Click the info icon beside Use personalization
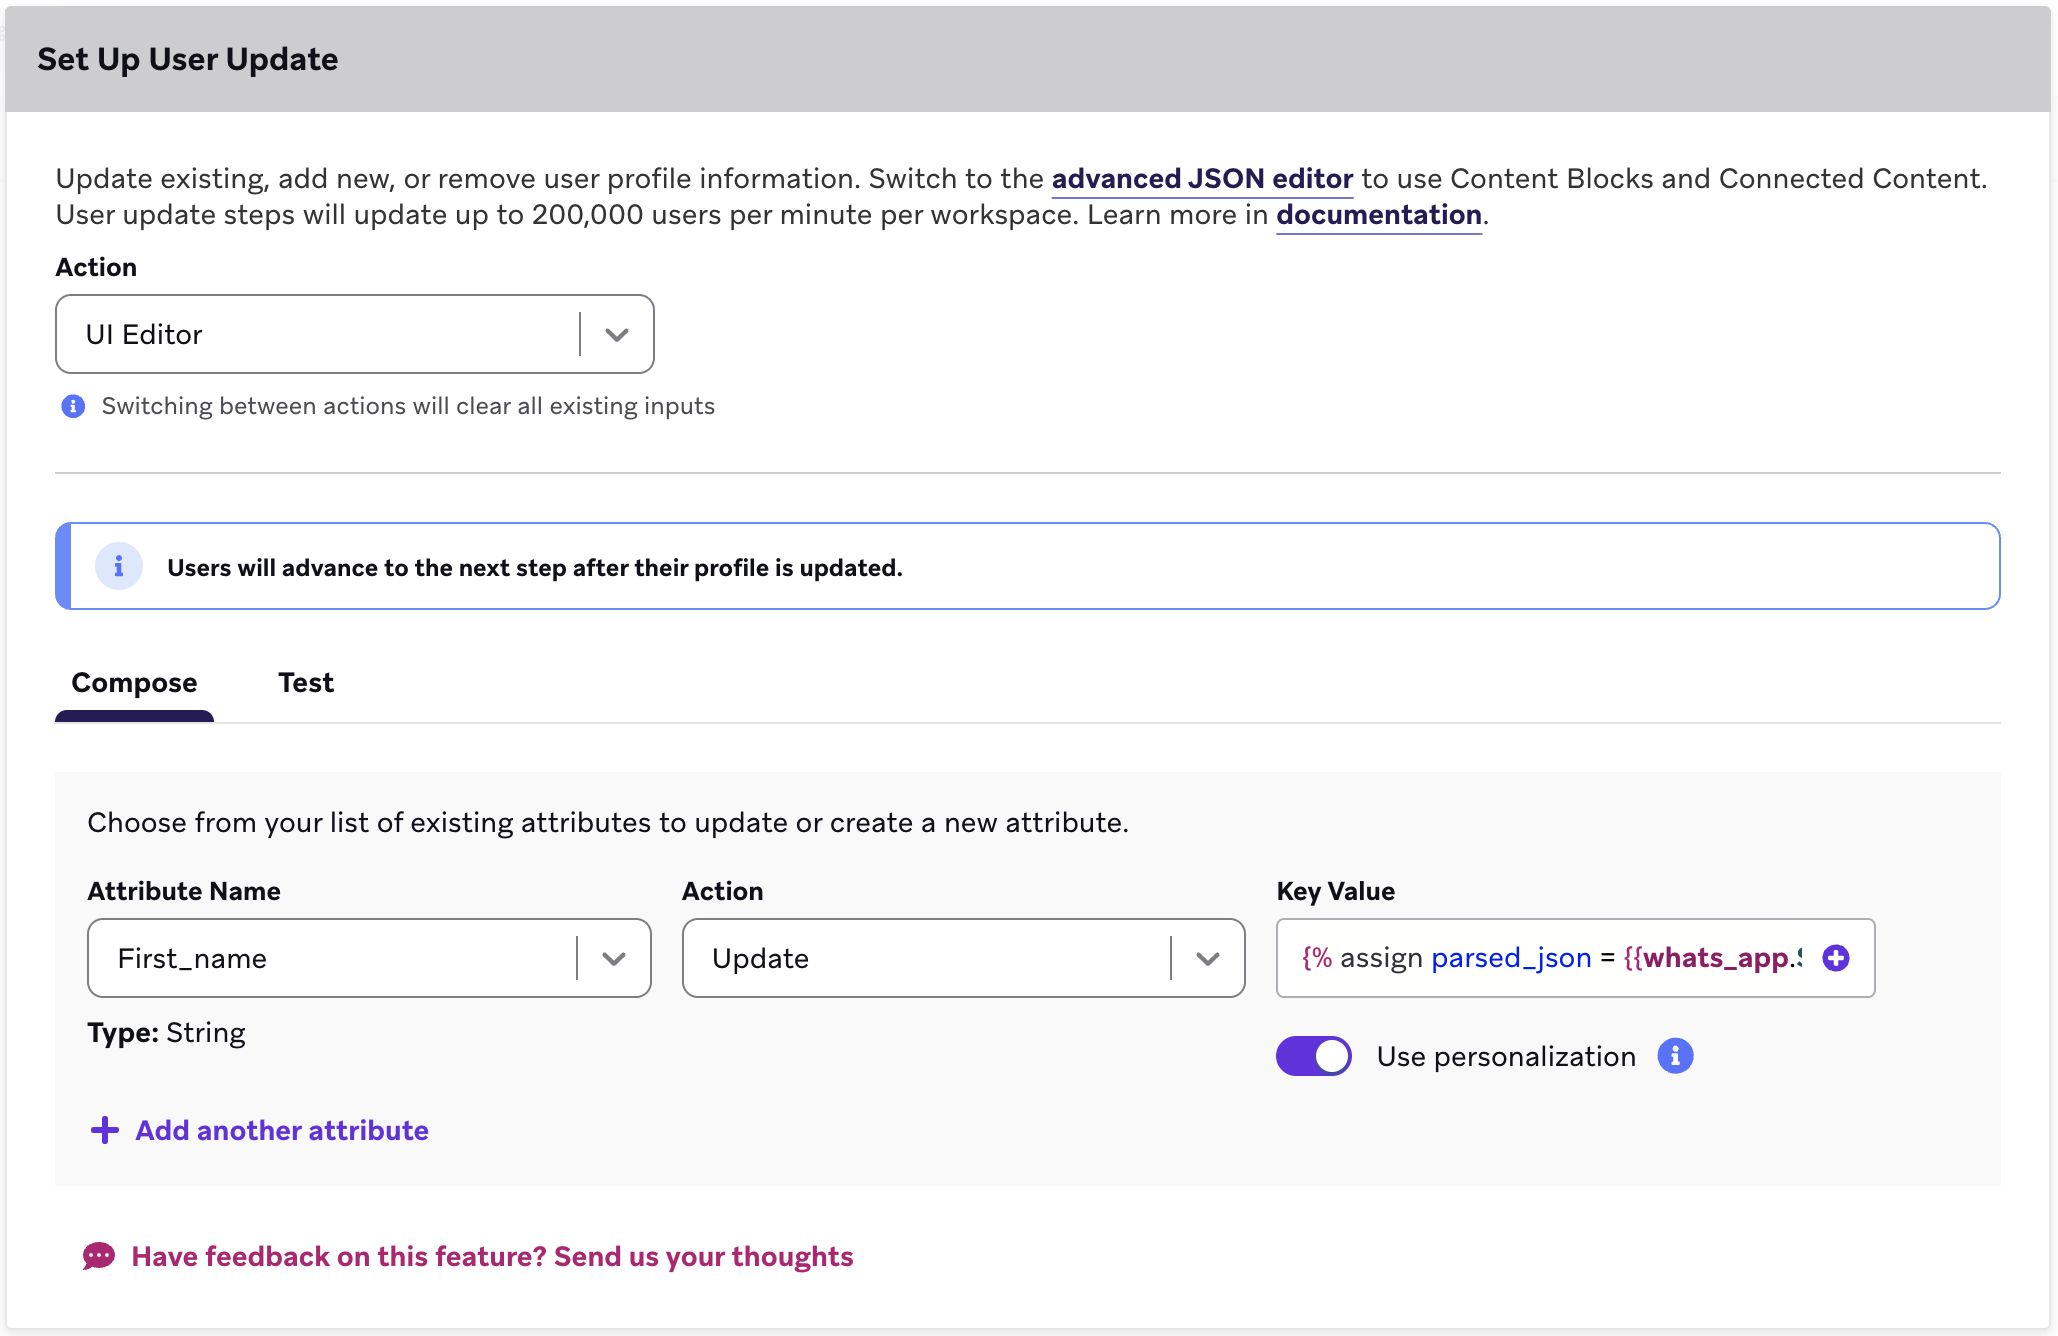 1675,1056
